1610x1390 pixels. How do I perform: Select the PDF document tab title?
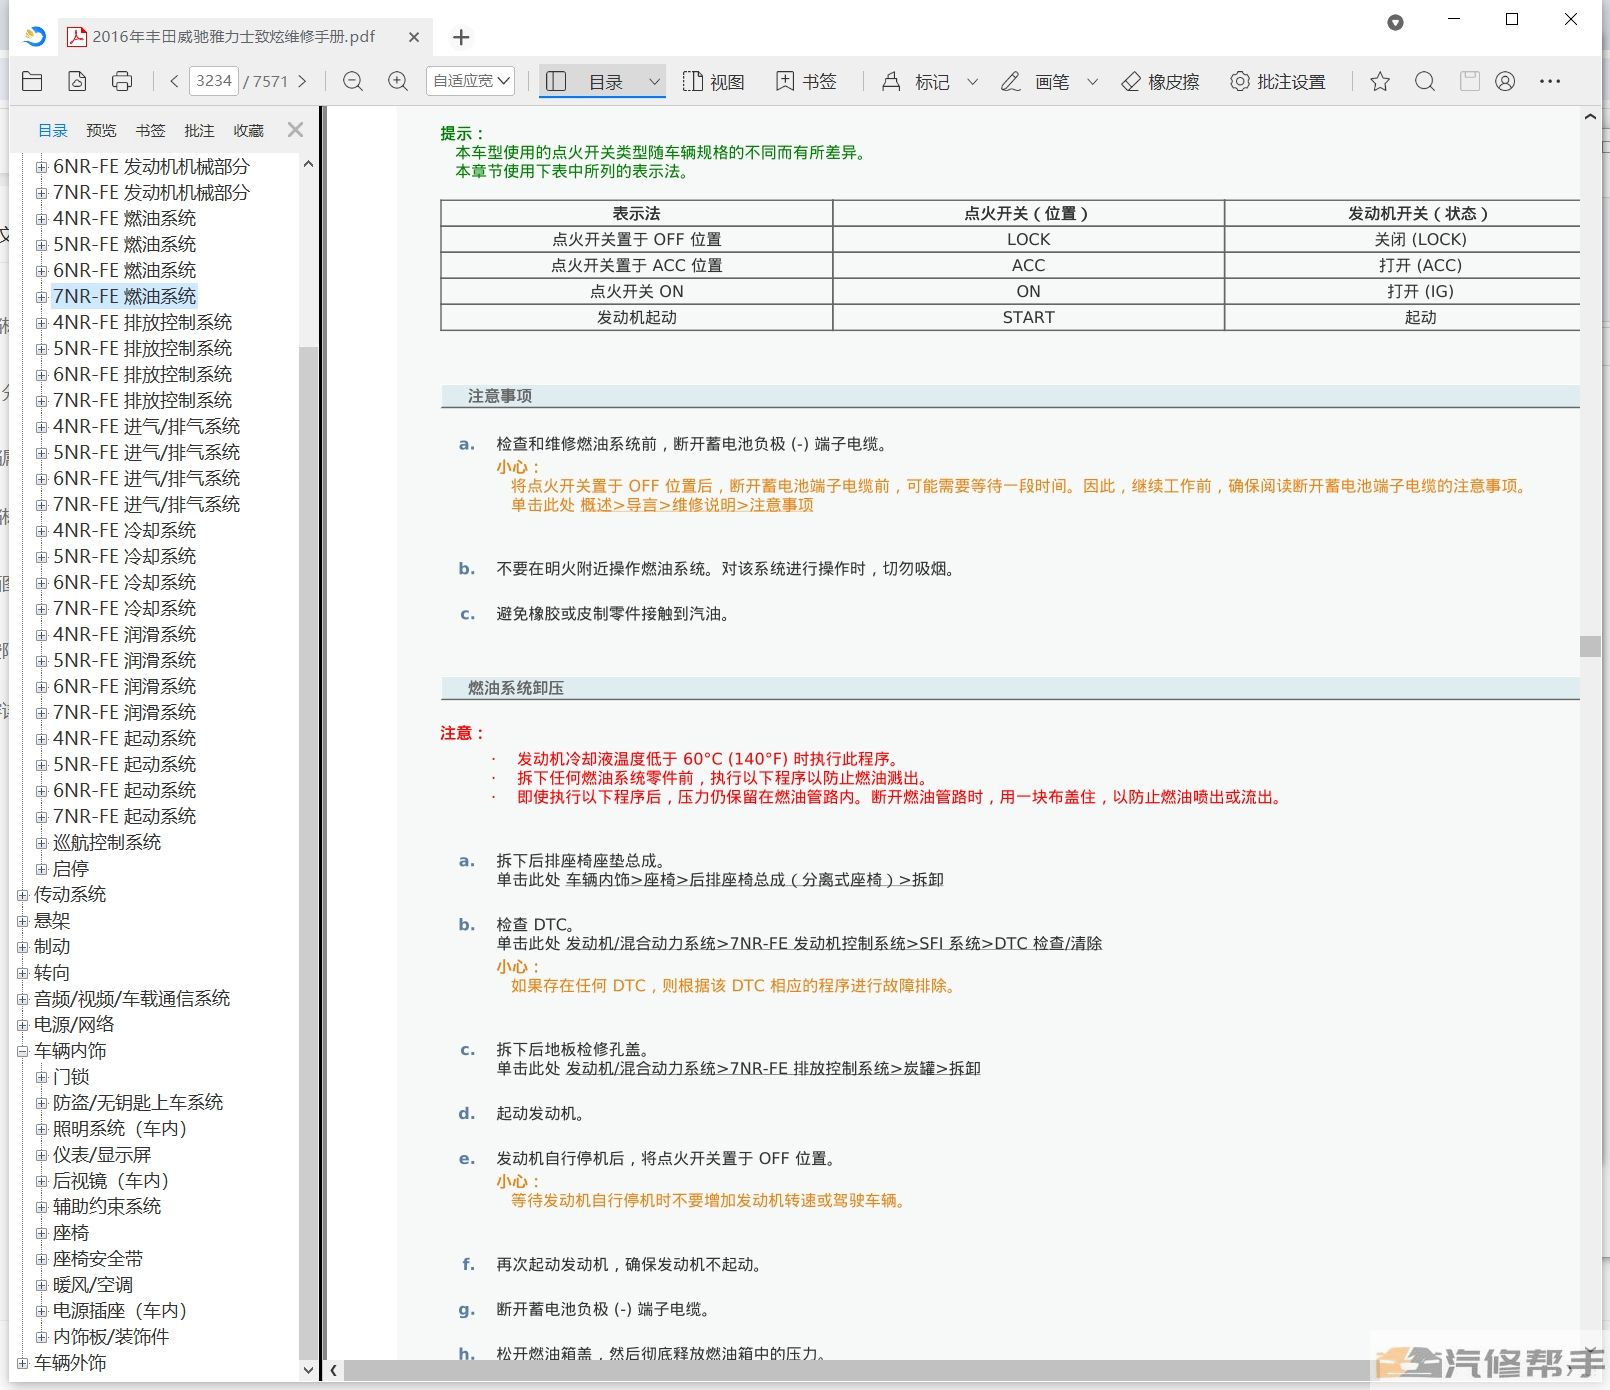pos(234,37)
